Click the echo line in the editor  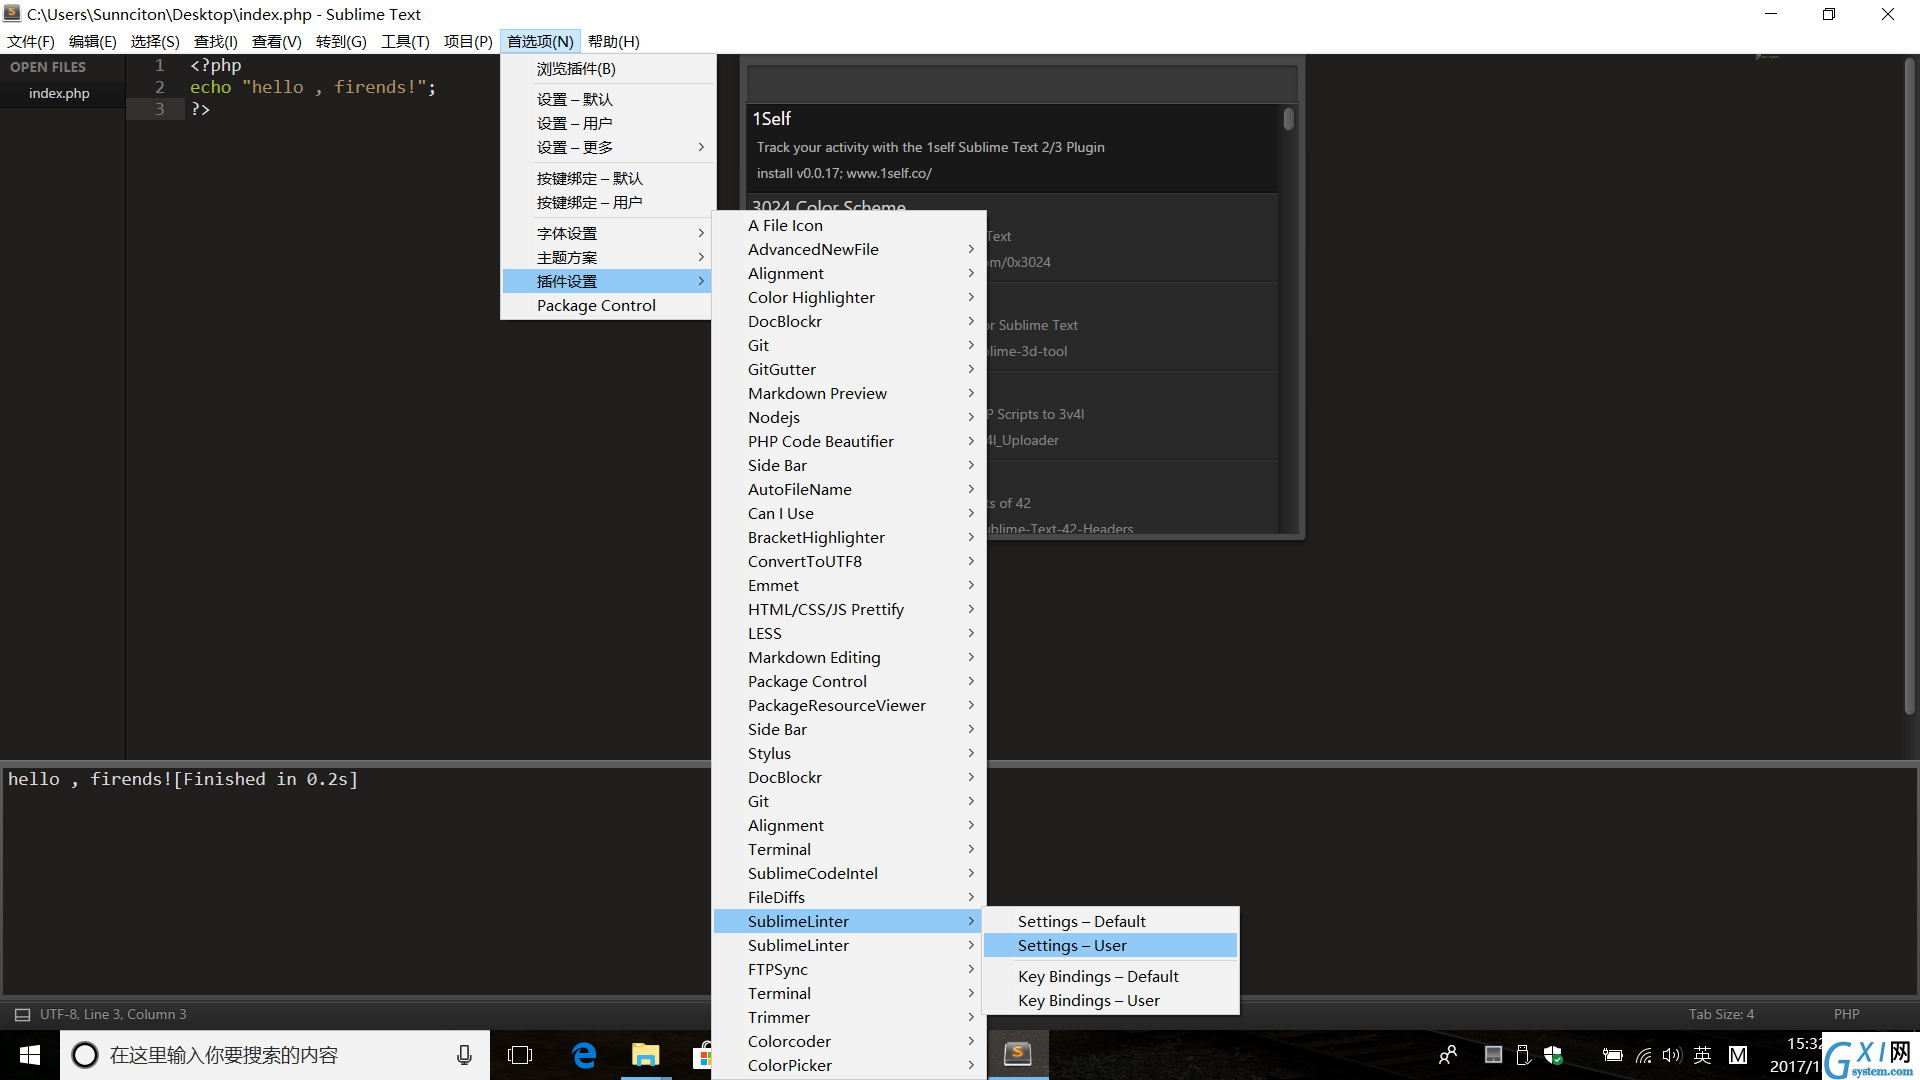pyautogui.click(x=313, y=87)
